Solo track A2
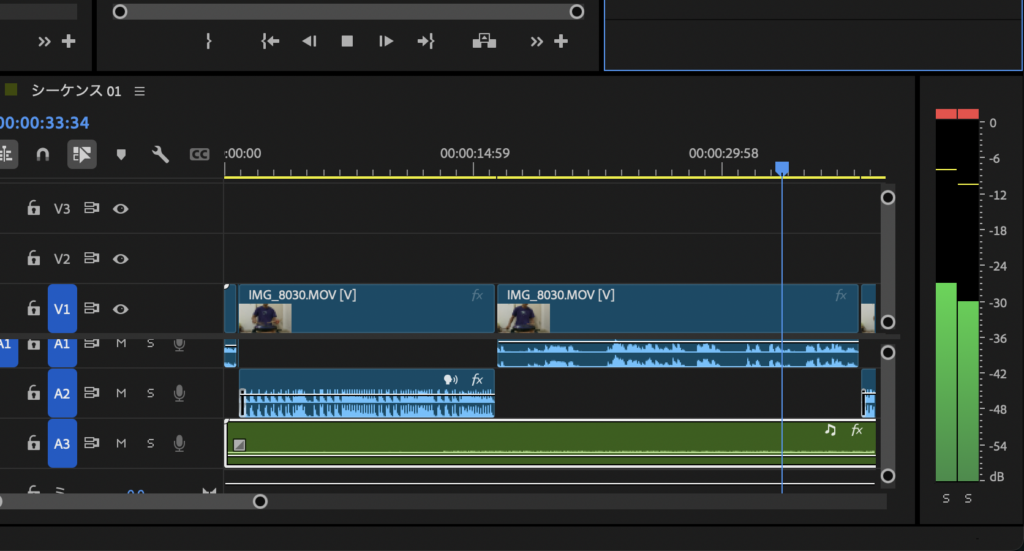1024x551 pixels. (150, 393)
